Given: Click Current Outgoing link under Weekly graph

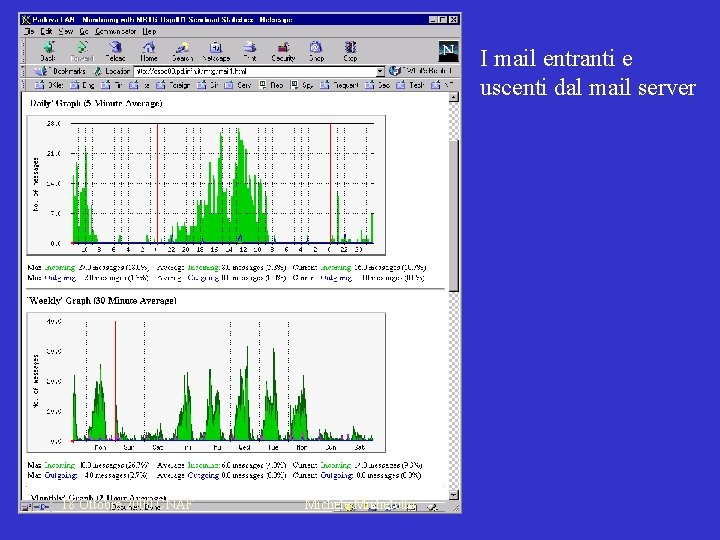Looking at the screenshot, I should pyautogui.click(x=337, y=476).
